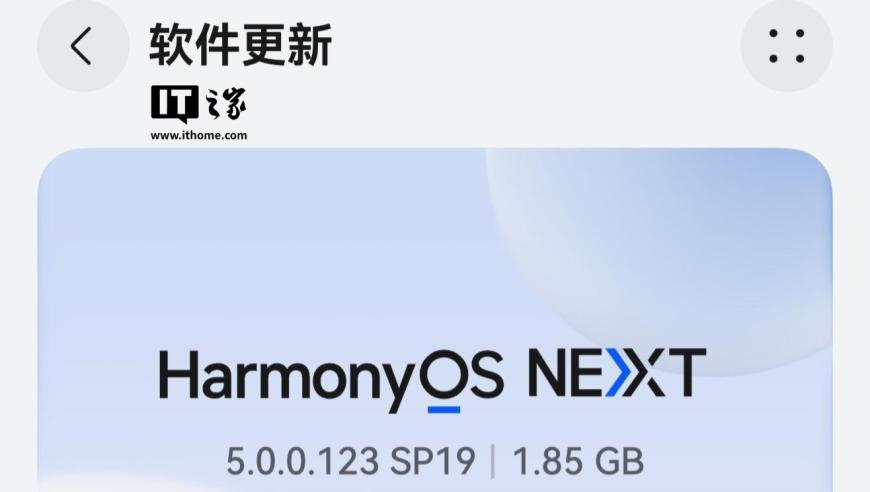The height and width of the screenshot is (492, 870).
Task: Click the SP19 label in version string
Action: click(433, 461)
